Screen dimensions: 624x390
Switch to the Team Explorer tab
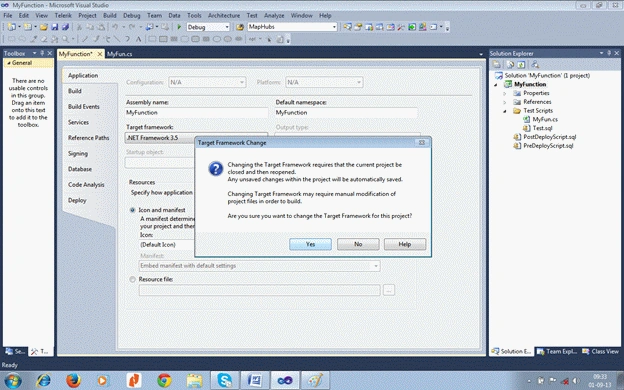click(x=557, y=351)
